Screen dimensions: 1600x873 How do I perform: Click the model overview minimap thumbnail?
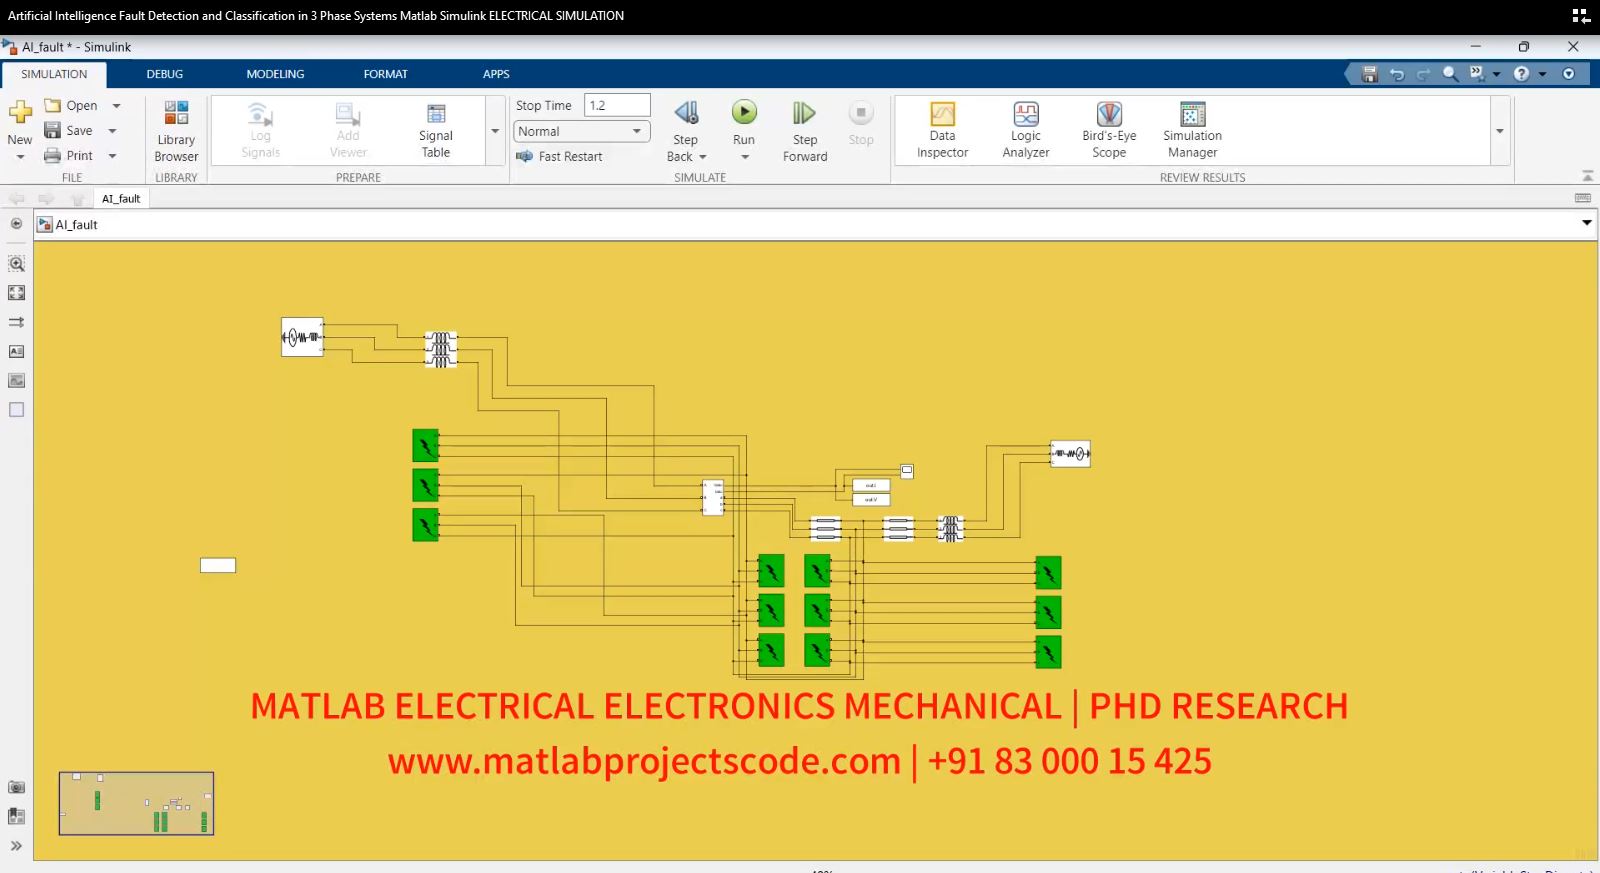(x=136, y=803)
